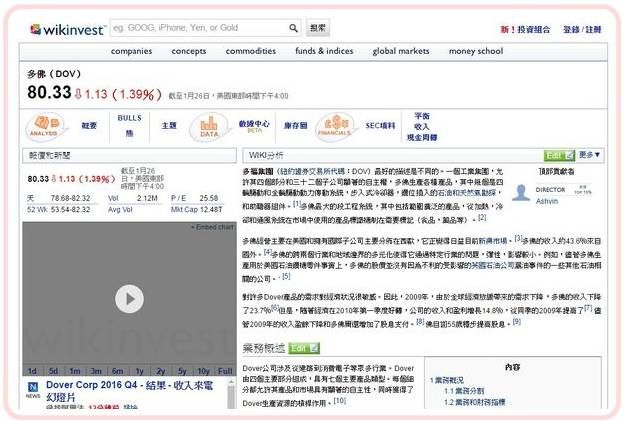This screenshot has height=421, width=624.
Task: Open the Dover Corp 2016 Q4 news headline
Action: click(130, 391)
